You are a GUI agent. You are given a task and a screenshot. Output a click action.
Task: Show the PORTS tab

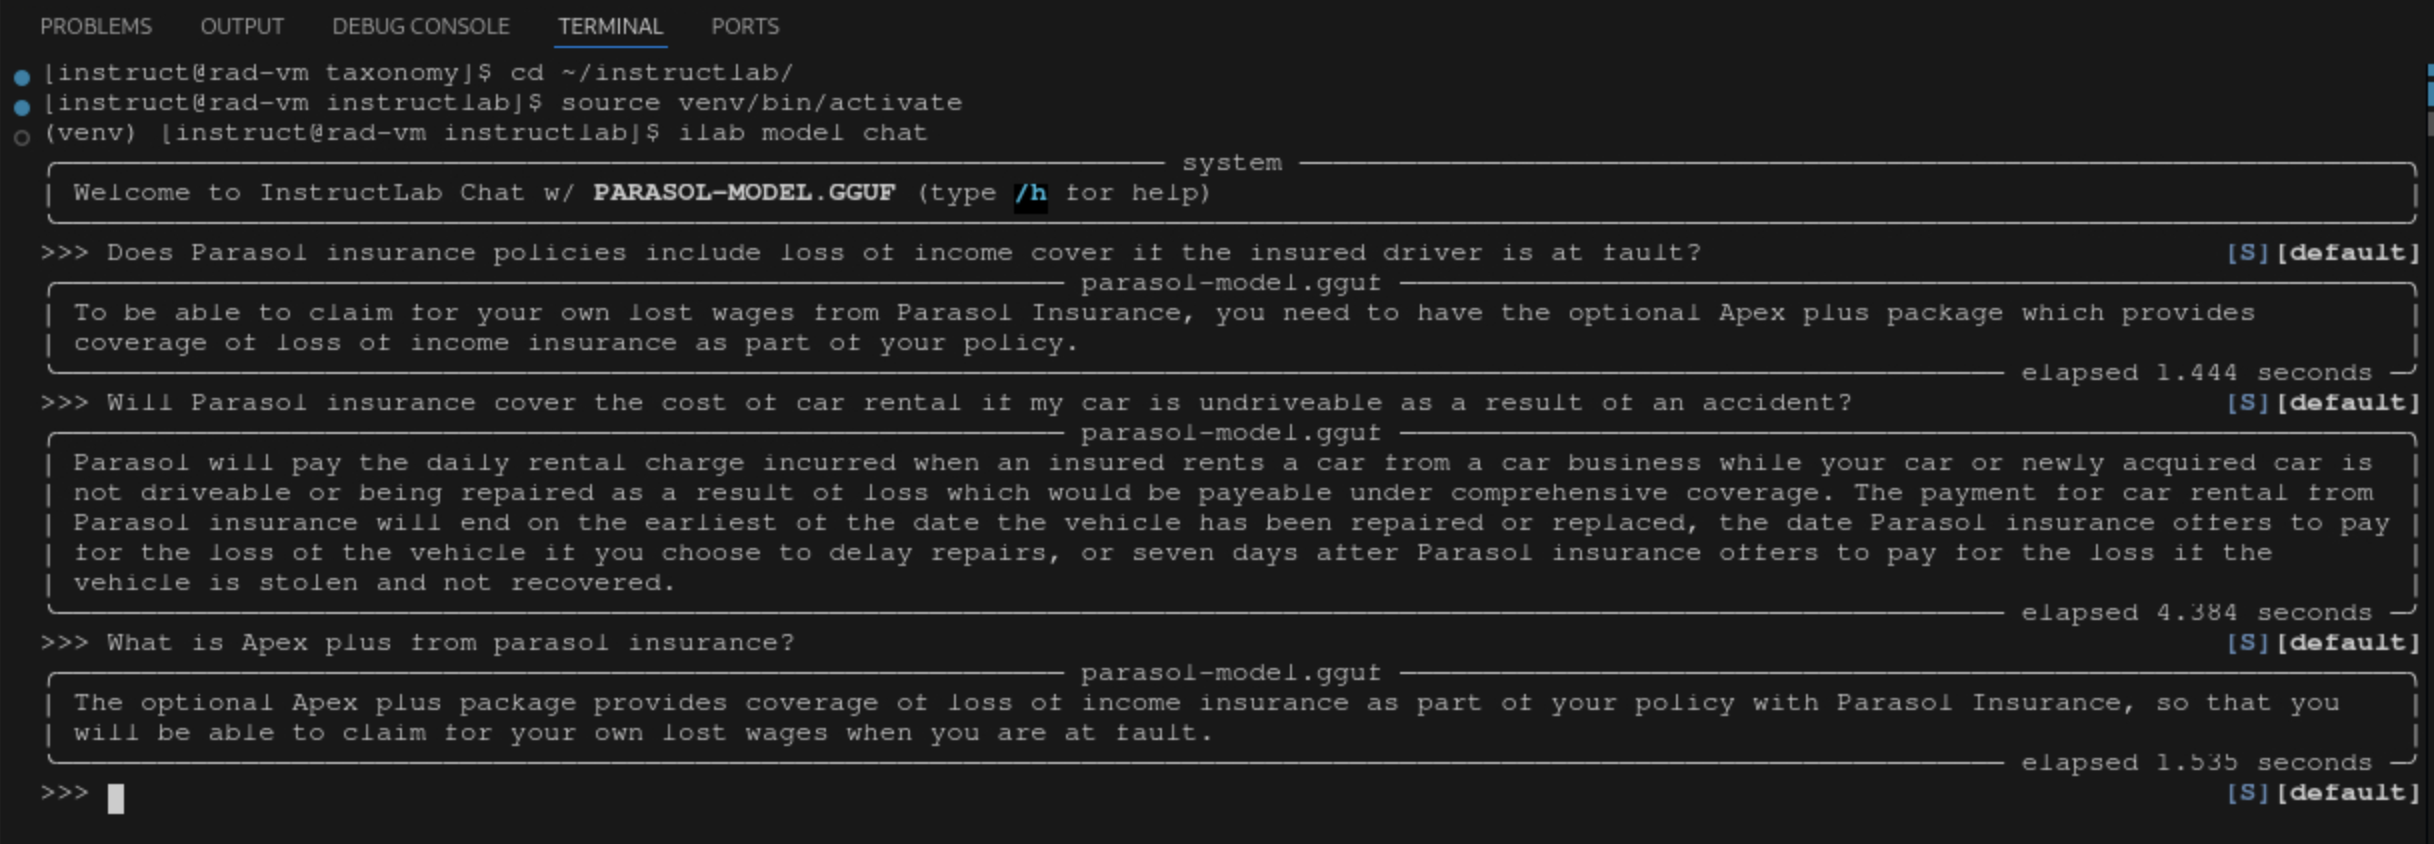(x=744, y=26)
